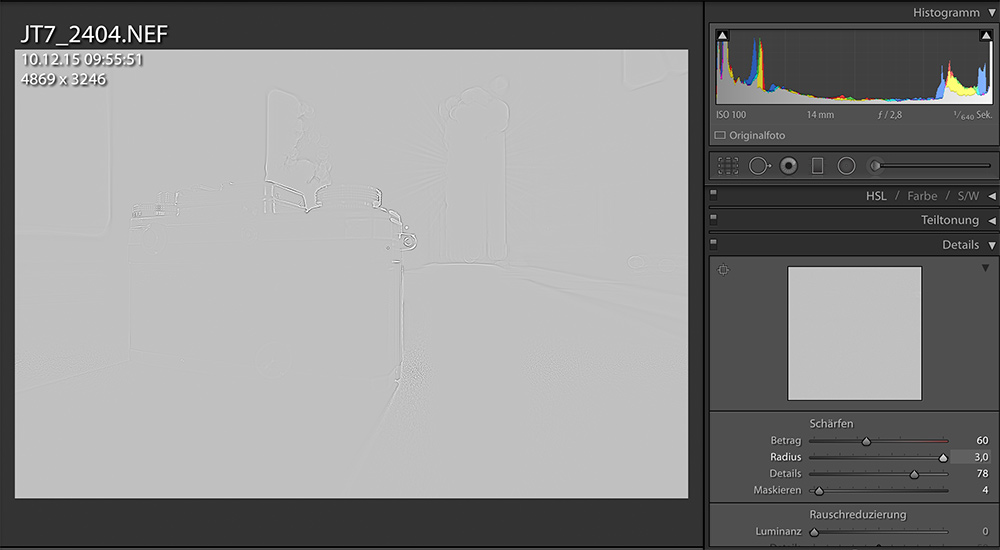Pick the Radial Filter tool
The height and width of the screenshot is (550, 1000).
846,166
